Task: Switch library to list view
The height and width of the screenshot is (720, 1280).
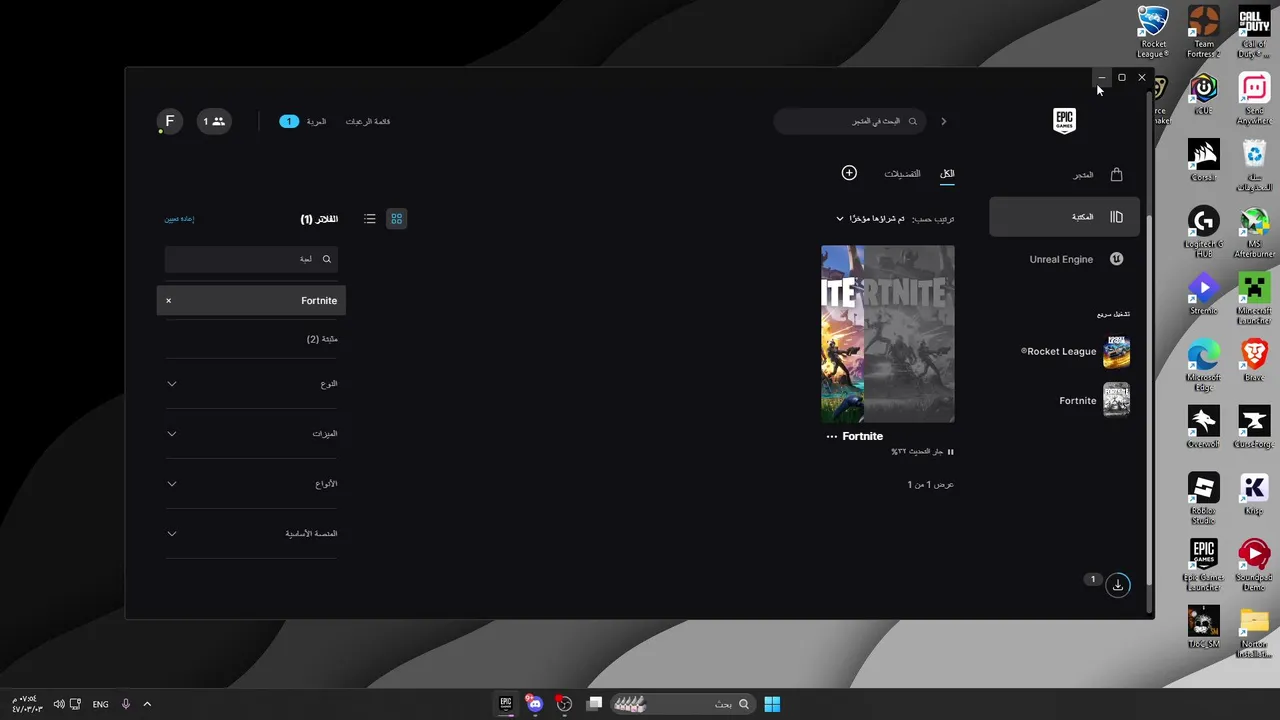Action: click(370, 218)
